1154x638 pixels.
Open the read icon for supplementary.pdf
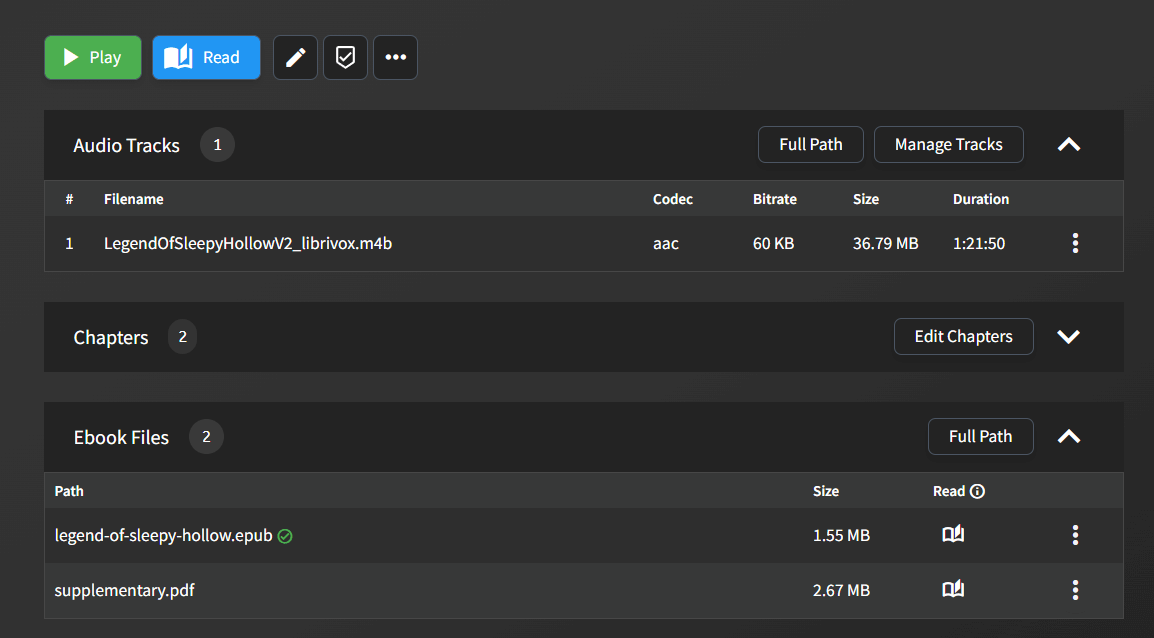tap(953, 590)
